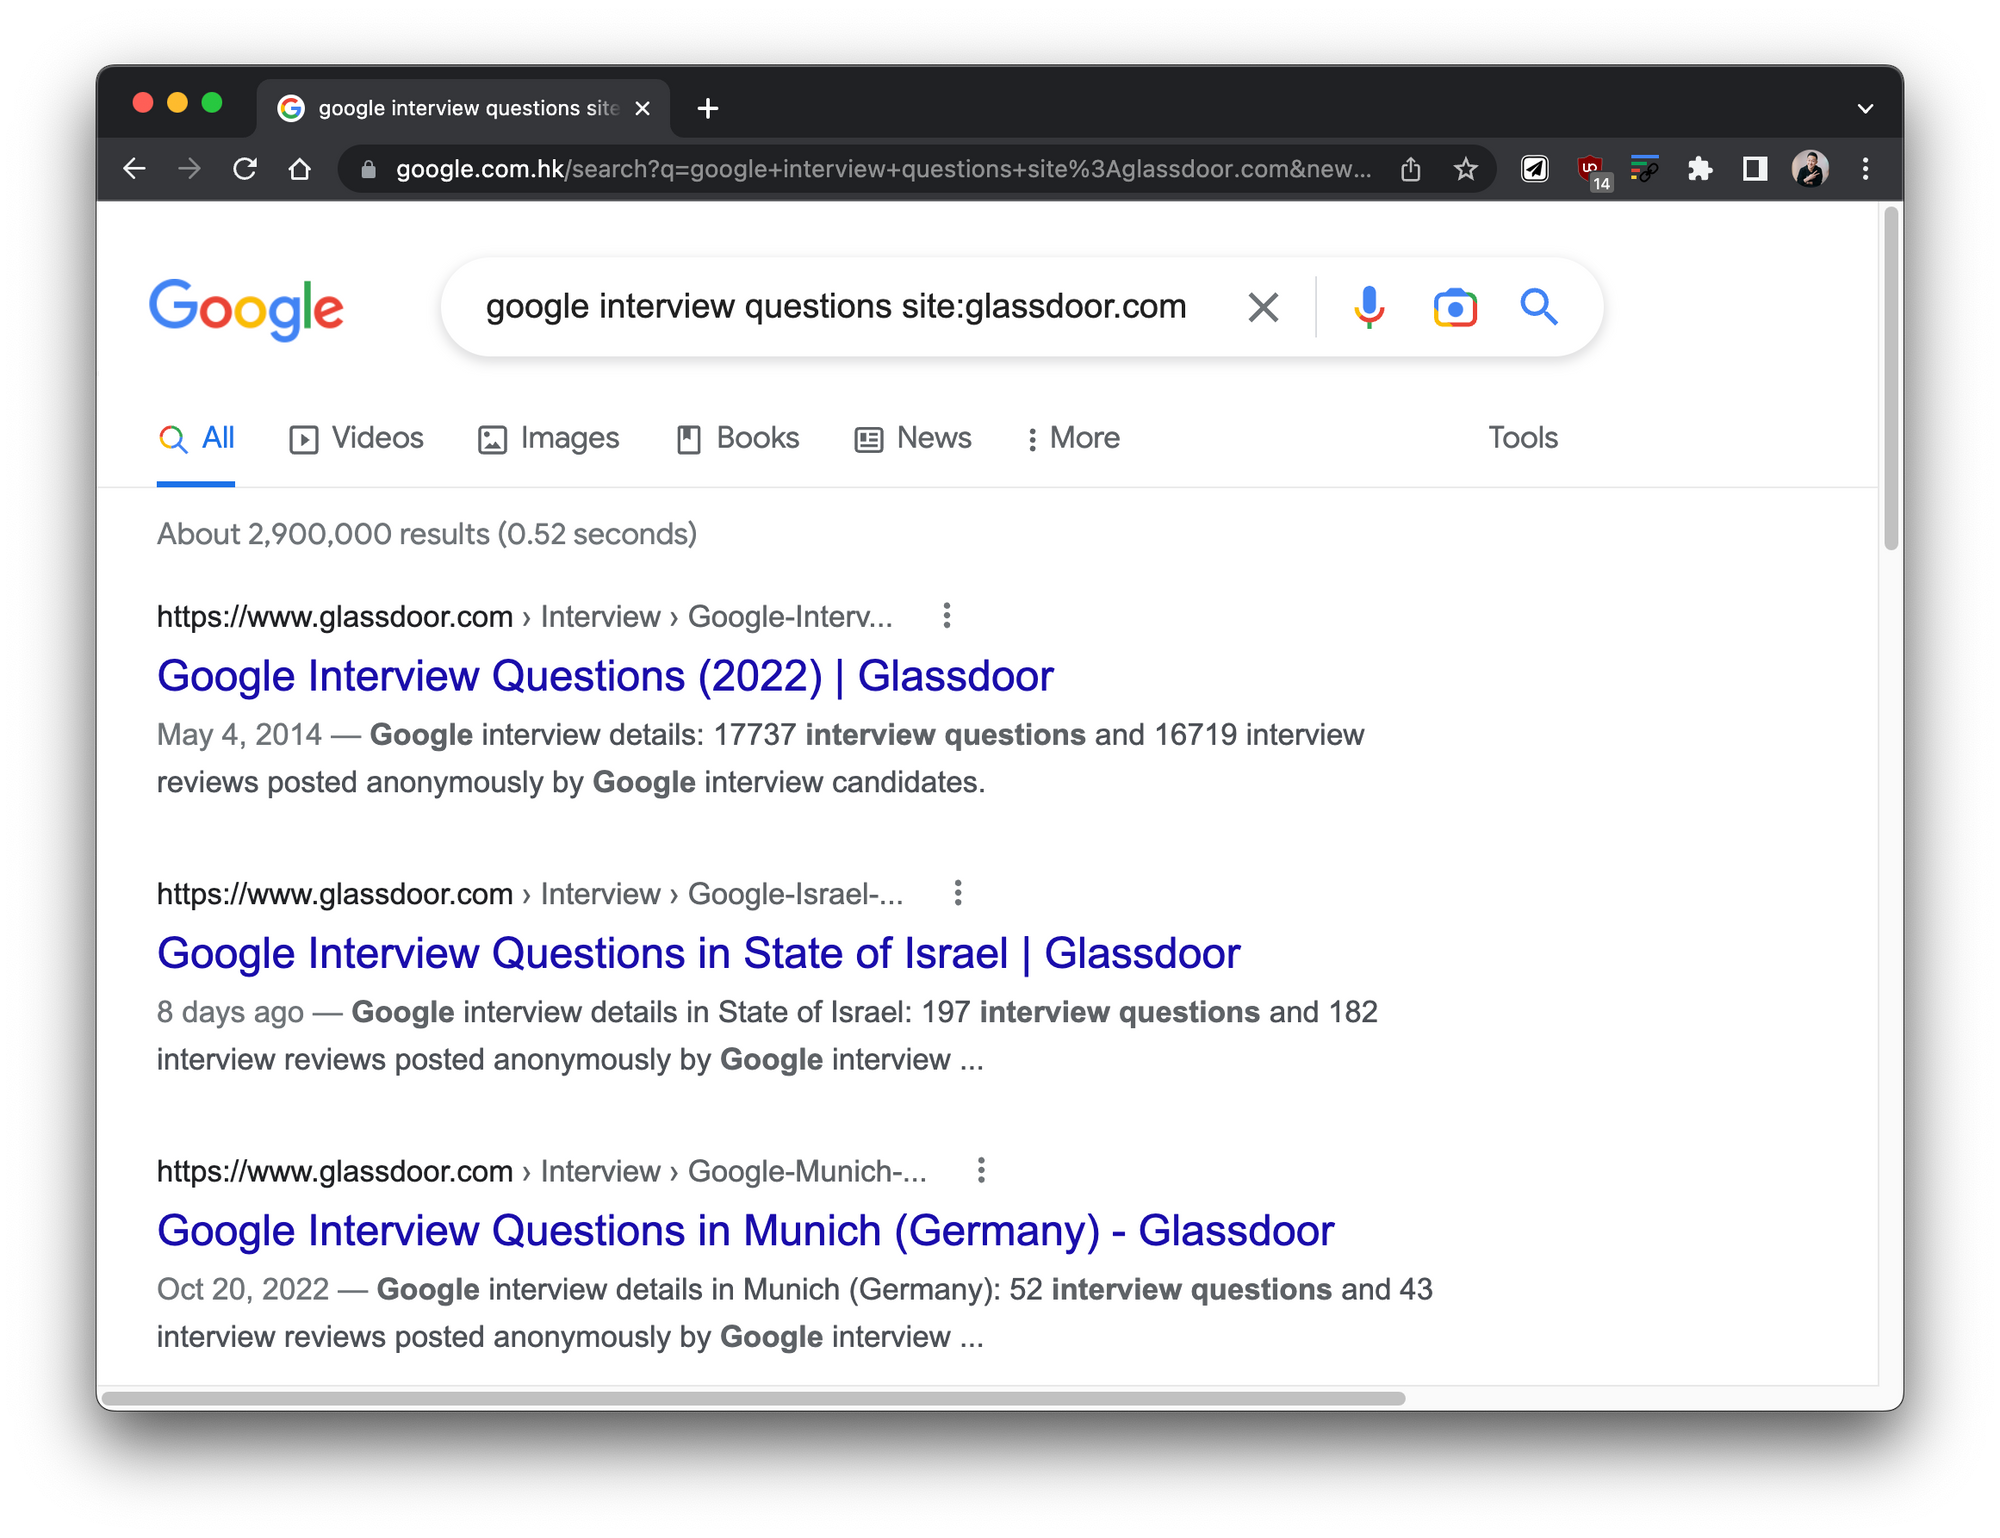Viewport: 2000px width, 1538px height.
Task: Open the tab search chevron dropdown
Action: [x=1865, y=108]
